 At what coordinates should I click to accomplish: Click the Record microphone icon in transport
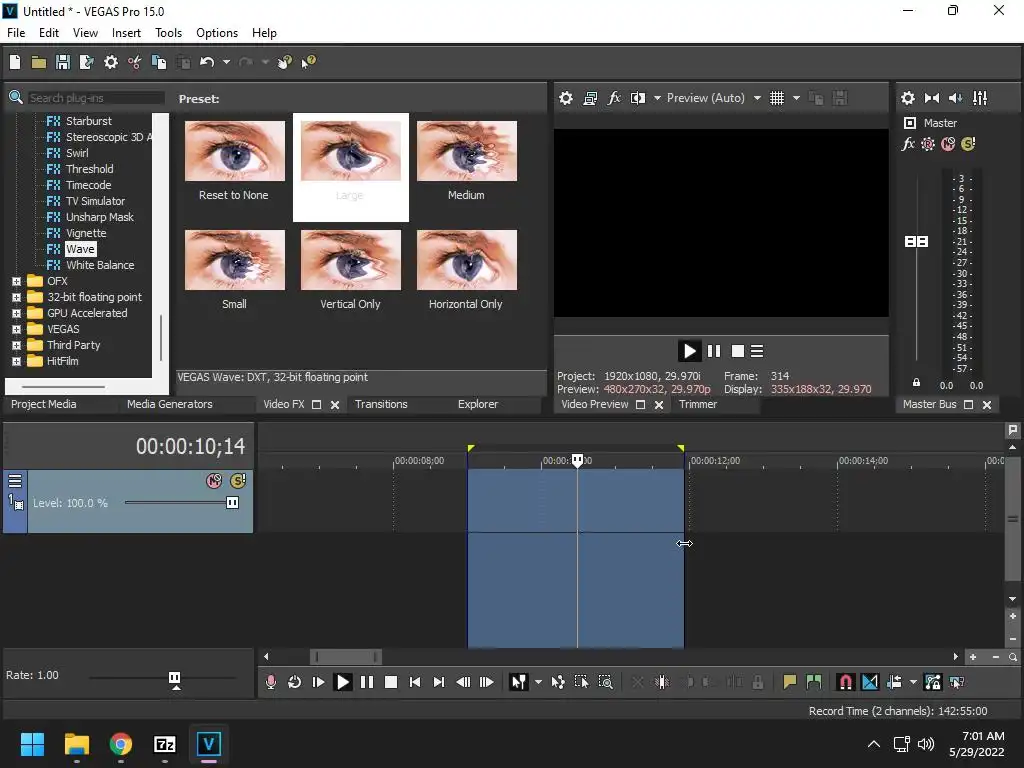[271, 682]
